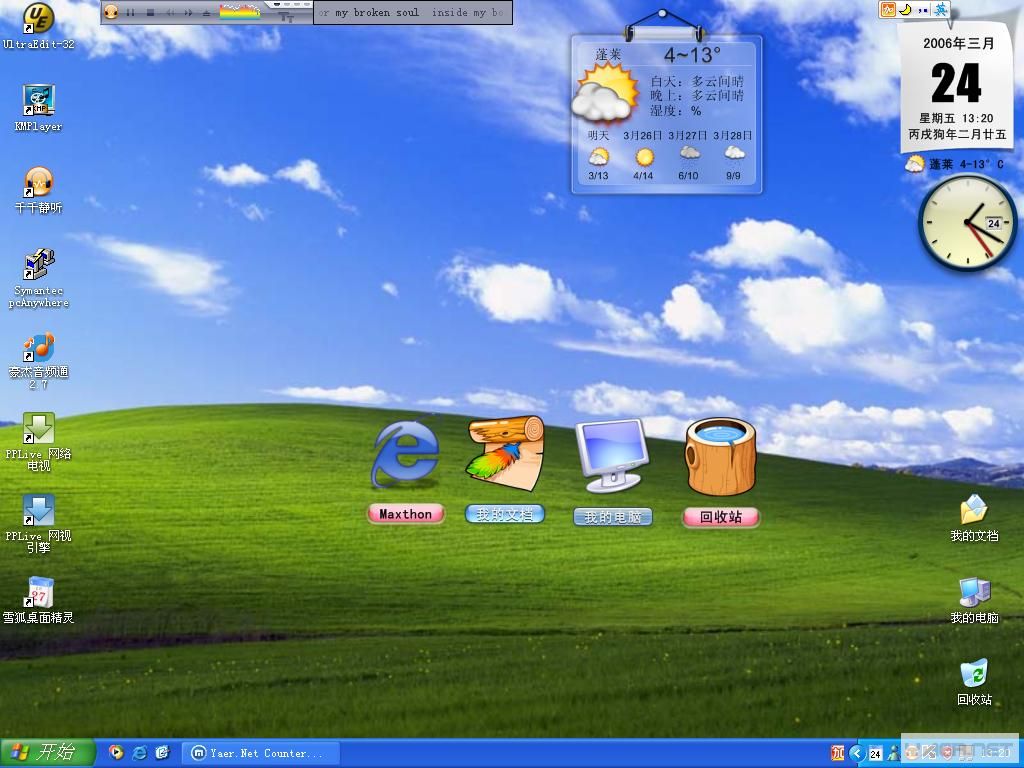Open the MSN Messenger tray icon
The image size is (1024, 768).
(x=893, y=754)
